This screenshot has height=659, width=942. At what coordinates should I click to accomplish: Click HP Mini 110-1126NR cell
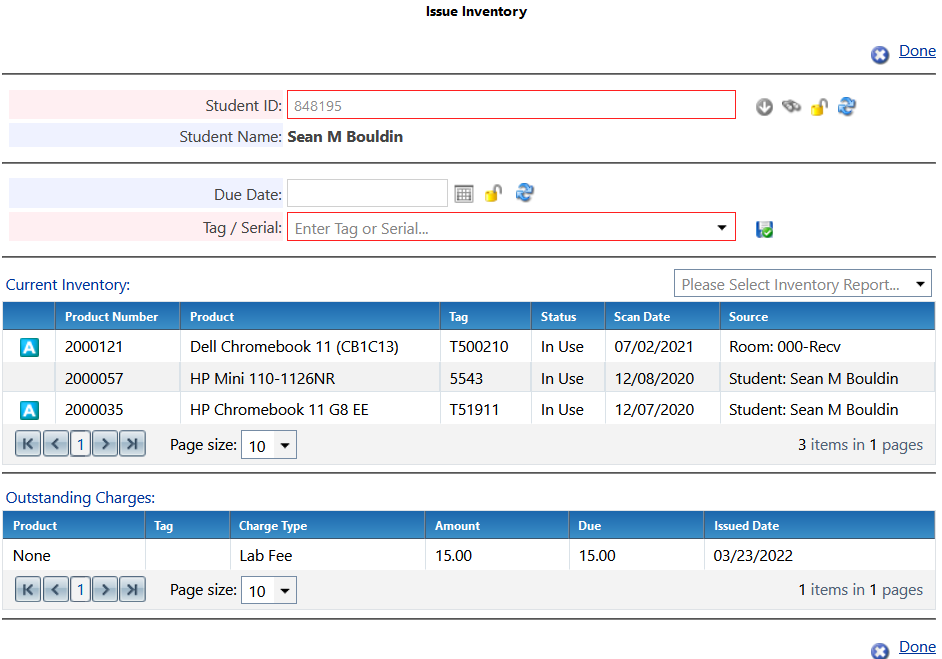pos(263,378)
